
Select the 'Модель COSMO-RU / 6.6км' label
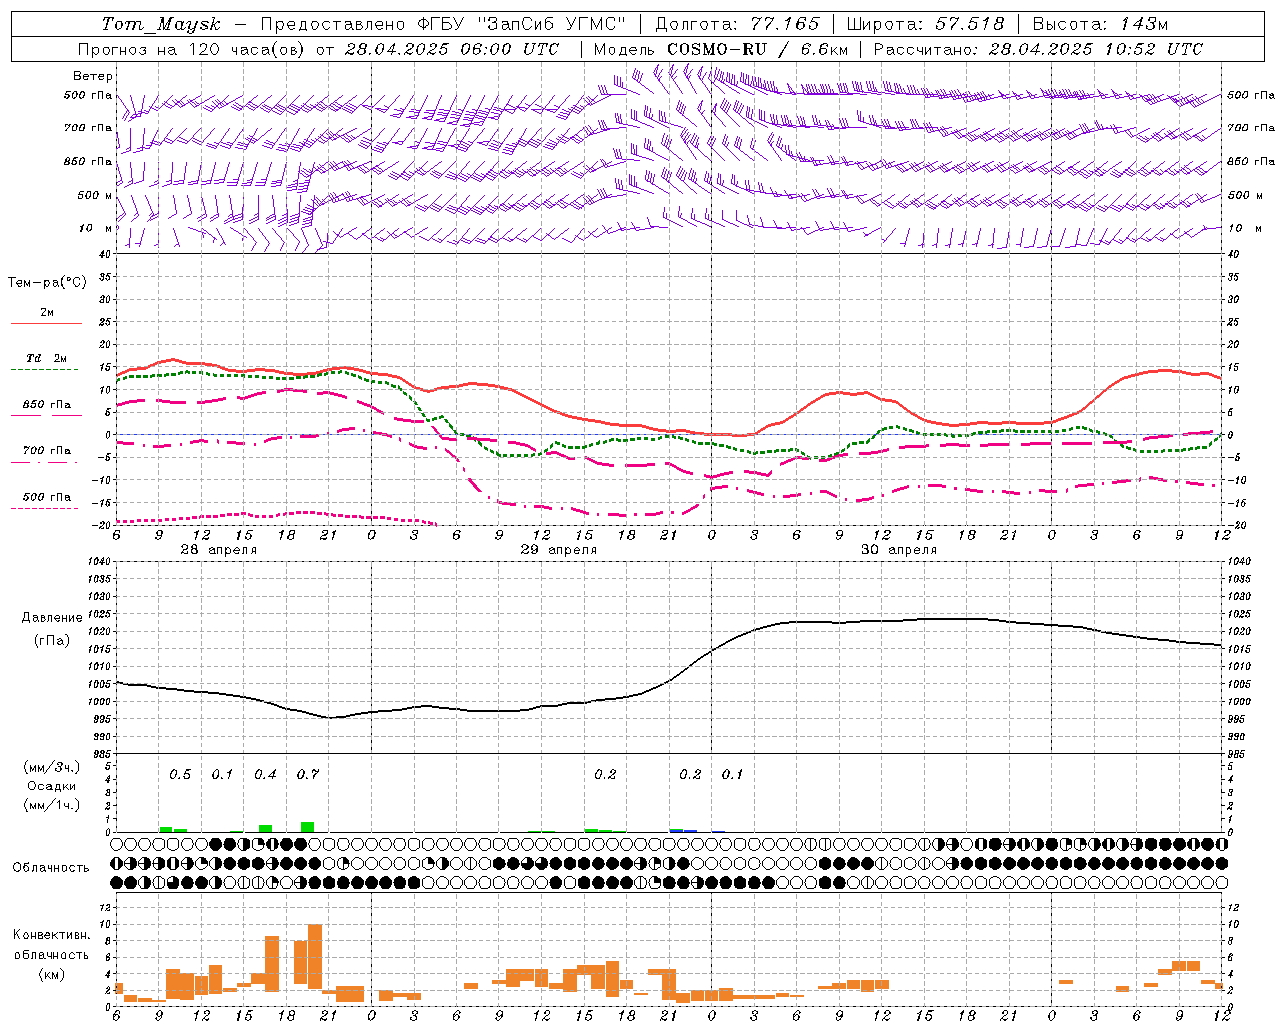pyautogui.click(x=720, y=49)
